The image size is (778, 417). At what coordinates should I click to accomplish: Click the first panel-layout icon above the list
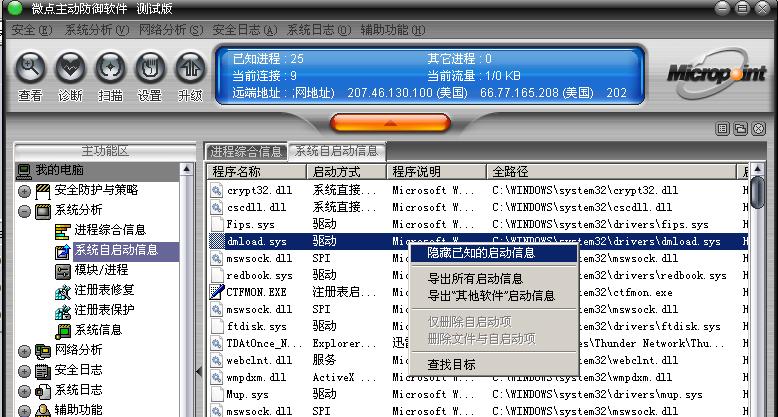(722, 129)
